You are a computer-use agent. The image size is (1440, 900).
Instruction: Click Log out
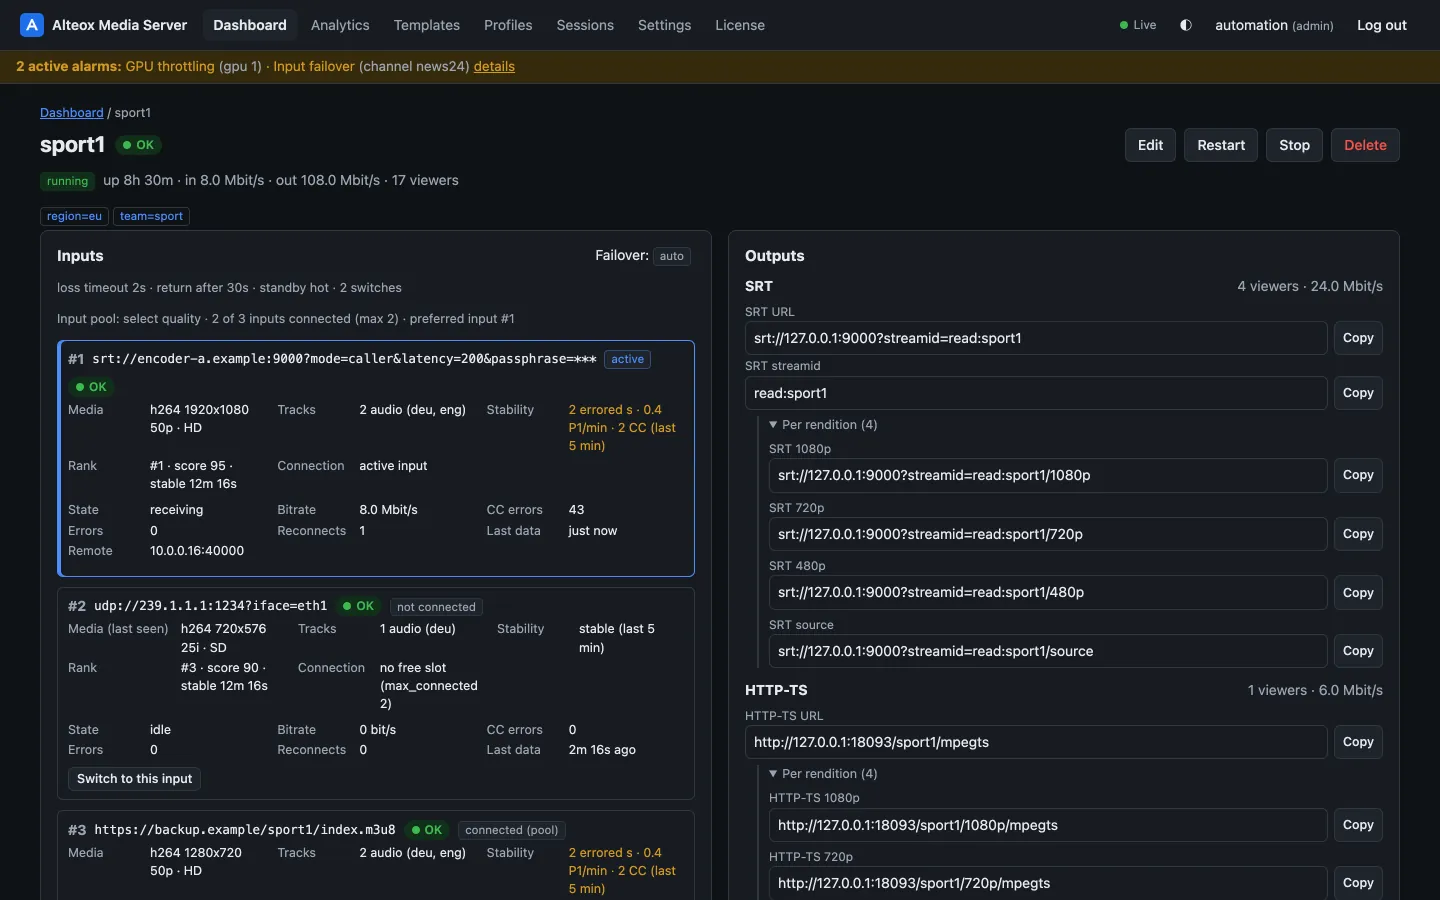click(1382, 25)
